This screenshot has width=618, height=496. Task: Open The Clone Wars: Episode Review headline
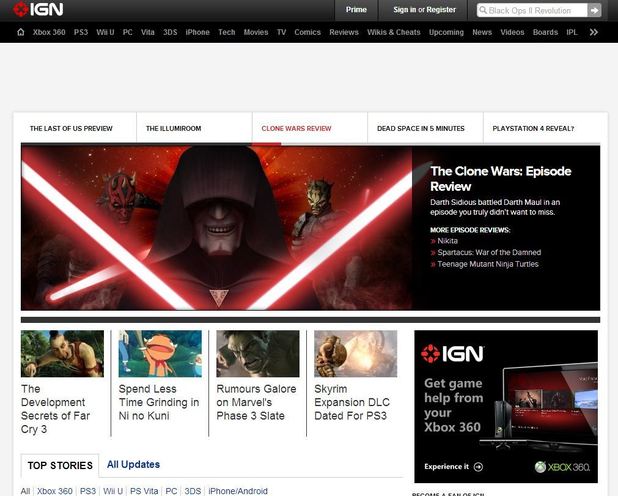click(x=501, y=179)
